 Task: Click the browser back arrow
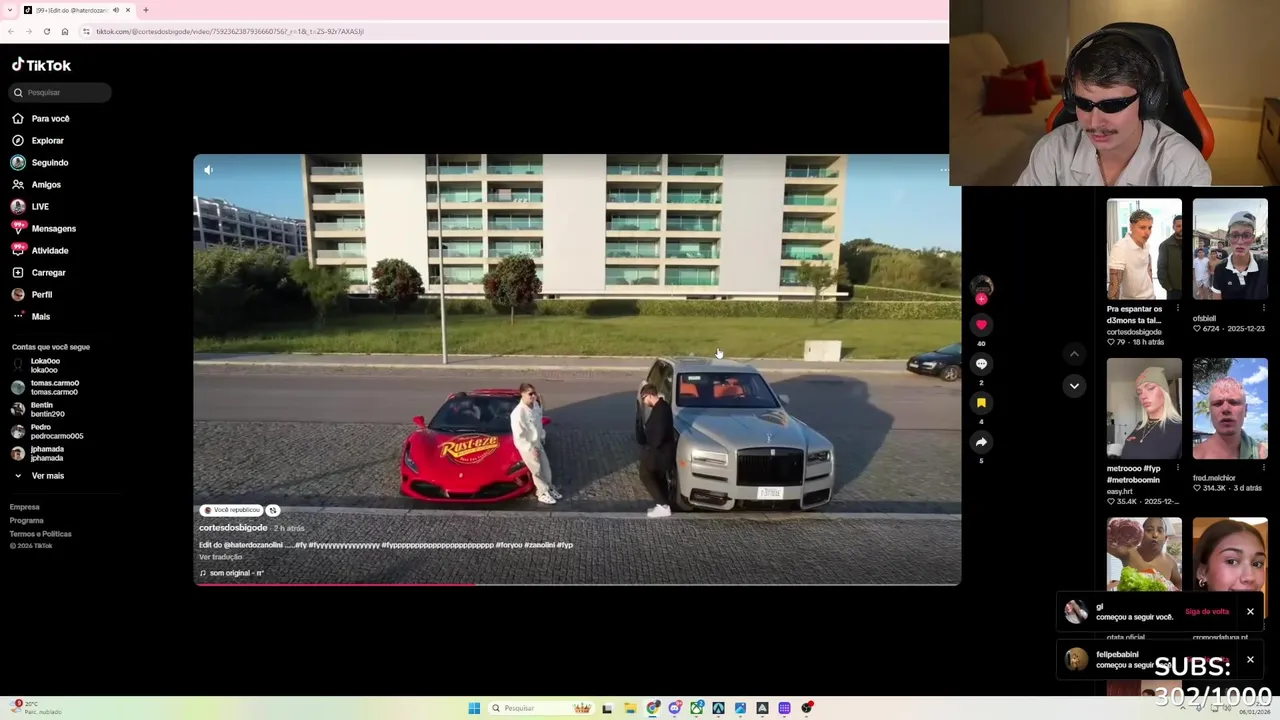point(11,31)
